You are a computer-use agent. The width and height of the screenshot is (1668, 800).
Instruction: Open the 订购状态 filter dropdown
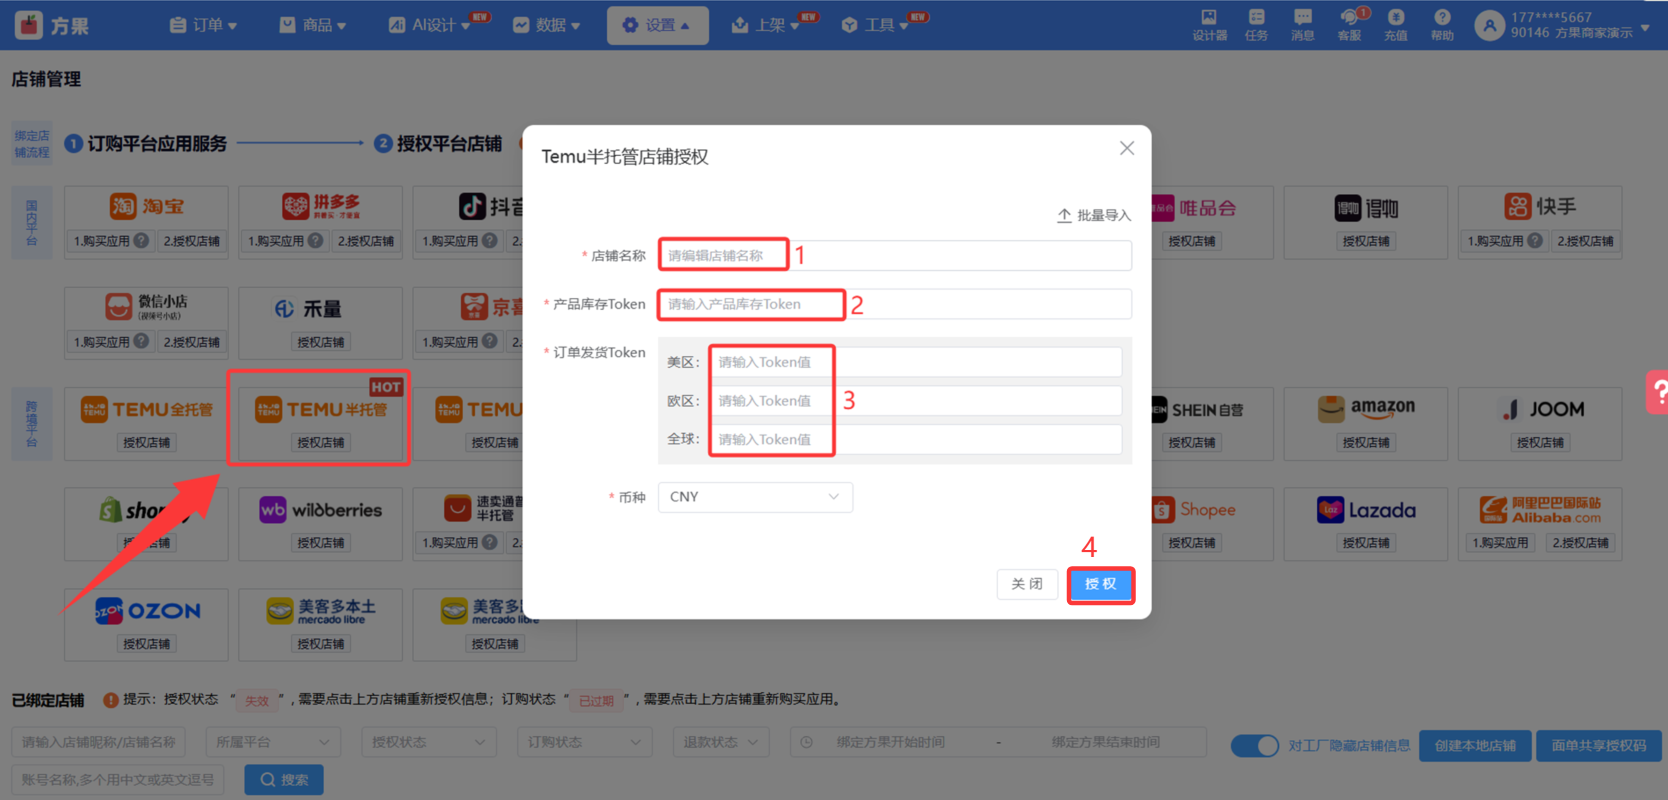coord(585,742)
